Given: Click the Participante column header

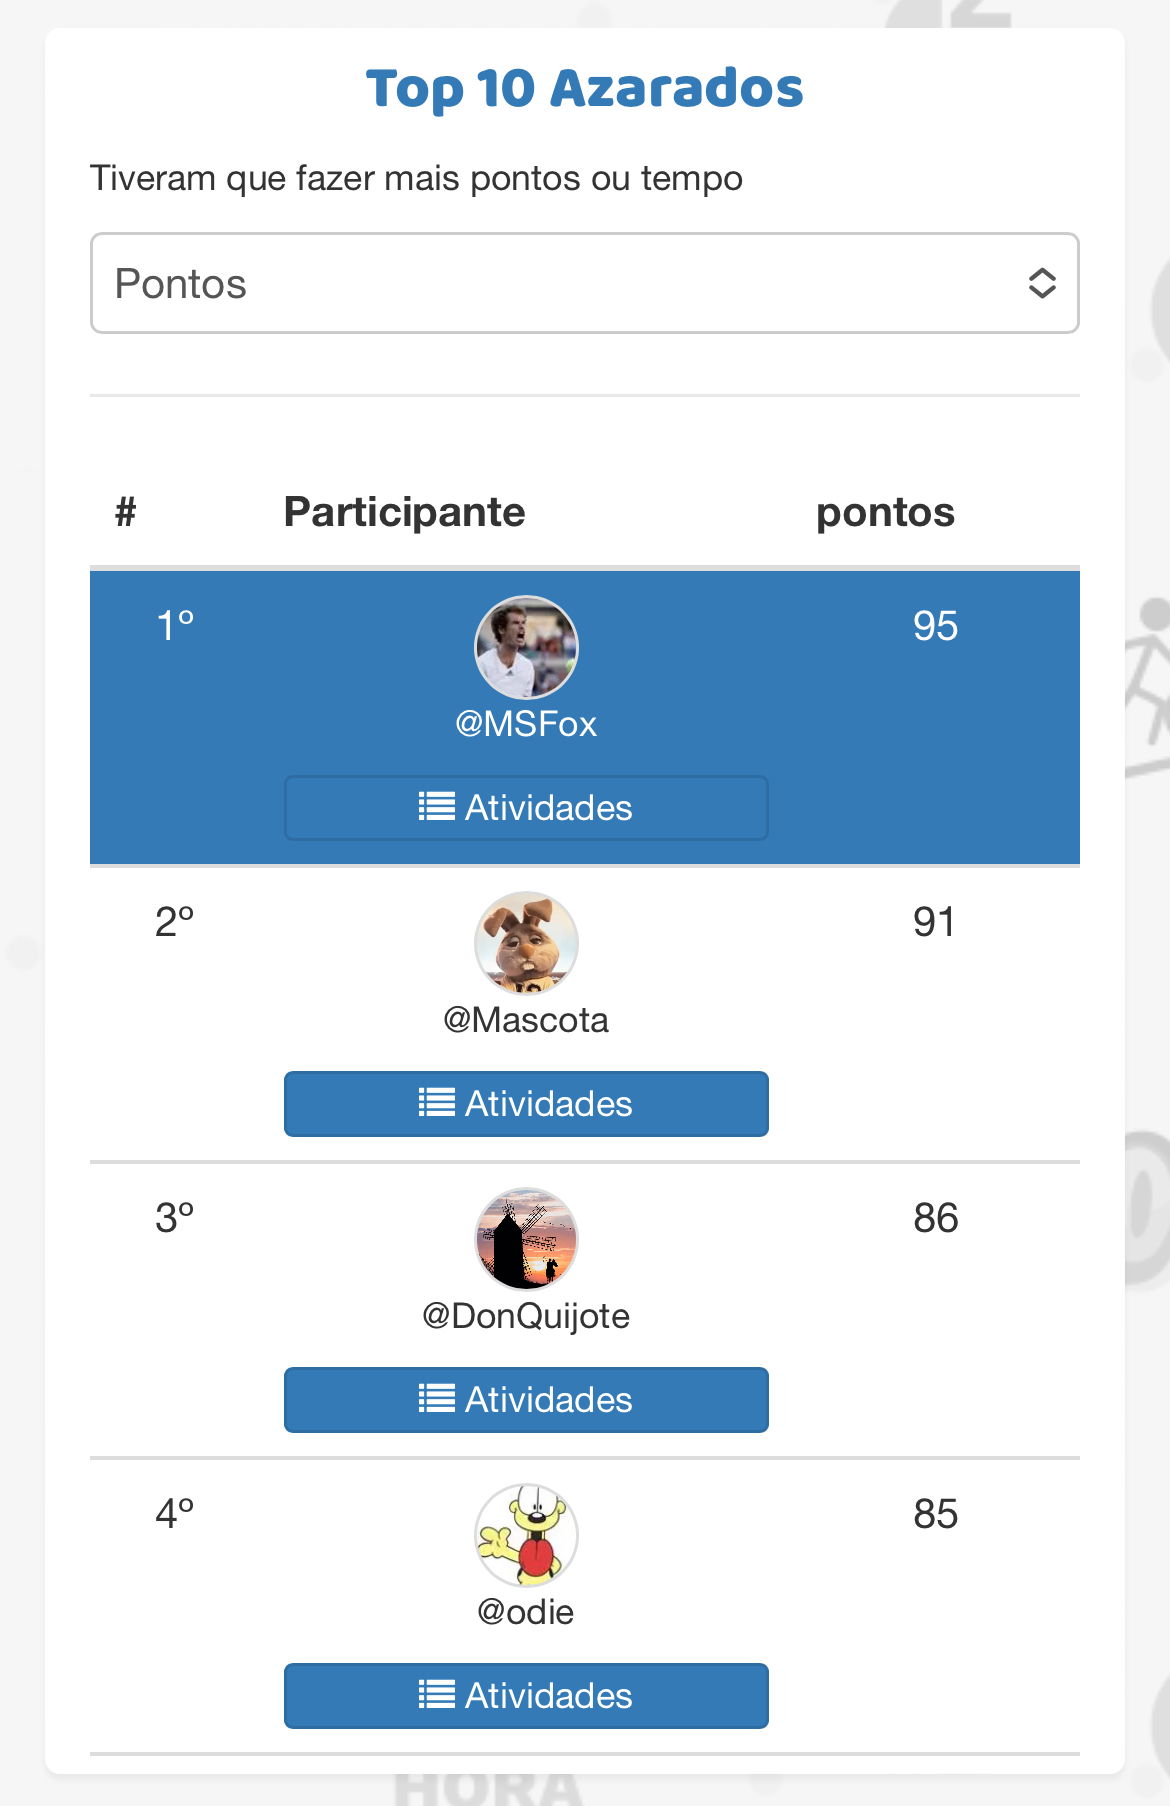Looking at the screenshot, I should click(x=404, y=512).
